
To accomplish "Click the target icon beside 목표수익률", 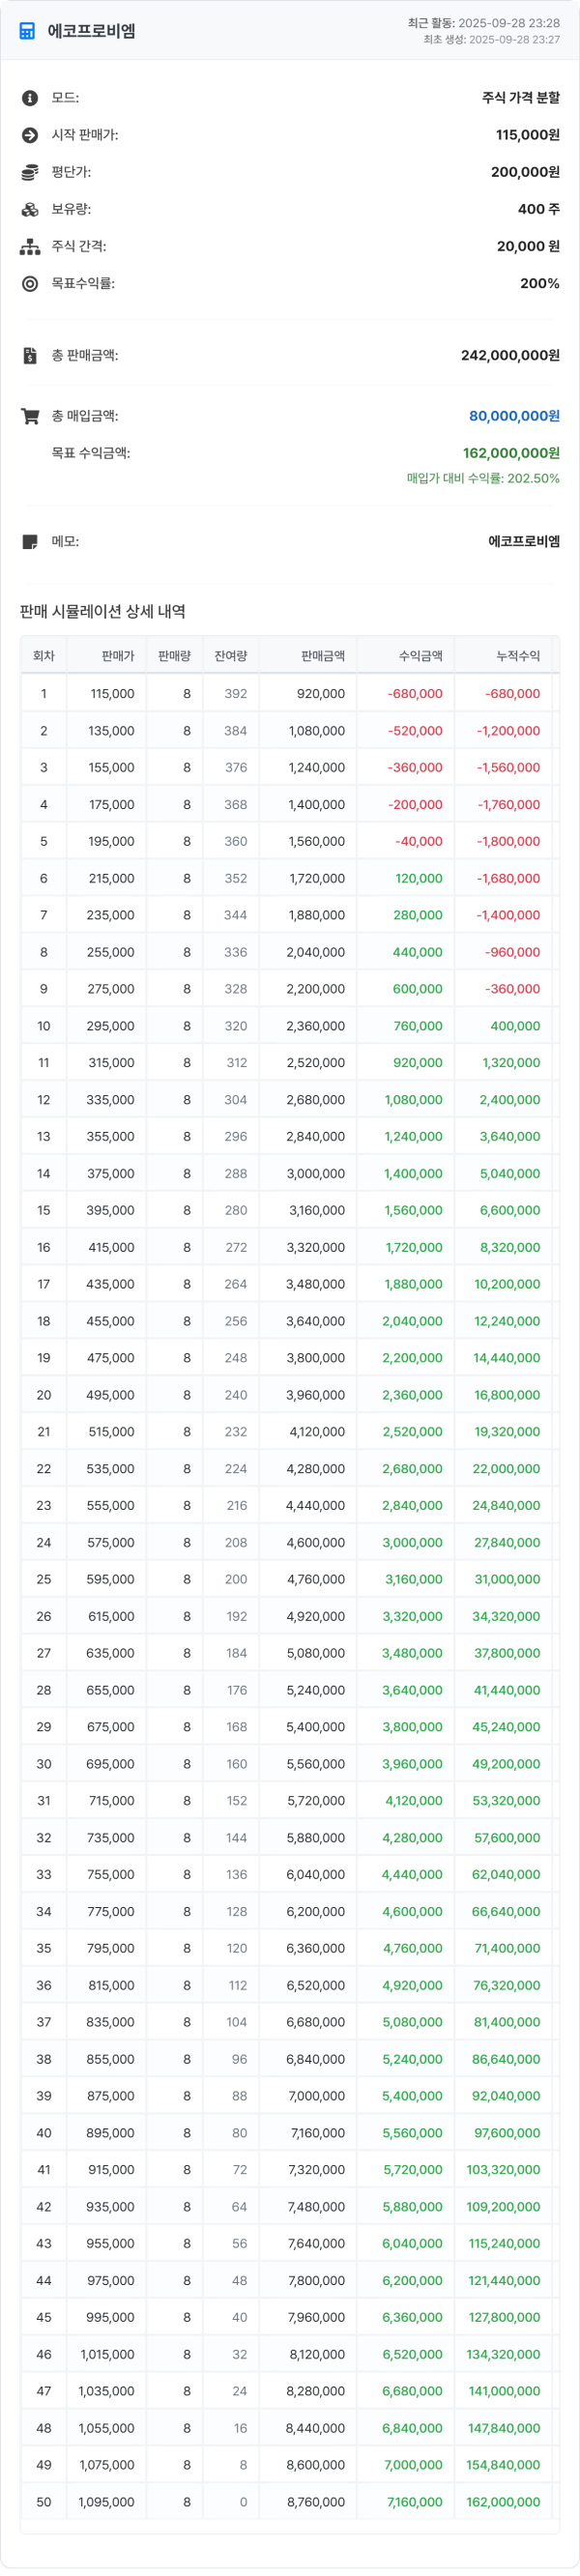I will point(30,284).
